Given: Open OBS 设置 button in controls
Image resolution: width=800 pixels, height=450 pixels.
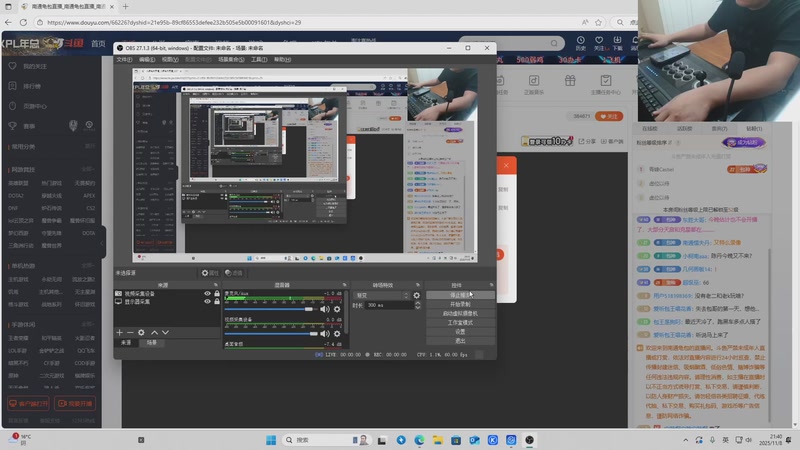Looking at the screenshot, I should tap(460, 332).
